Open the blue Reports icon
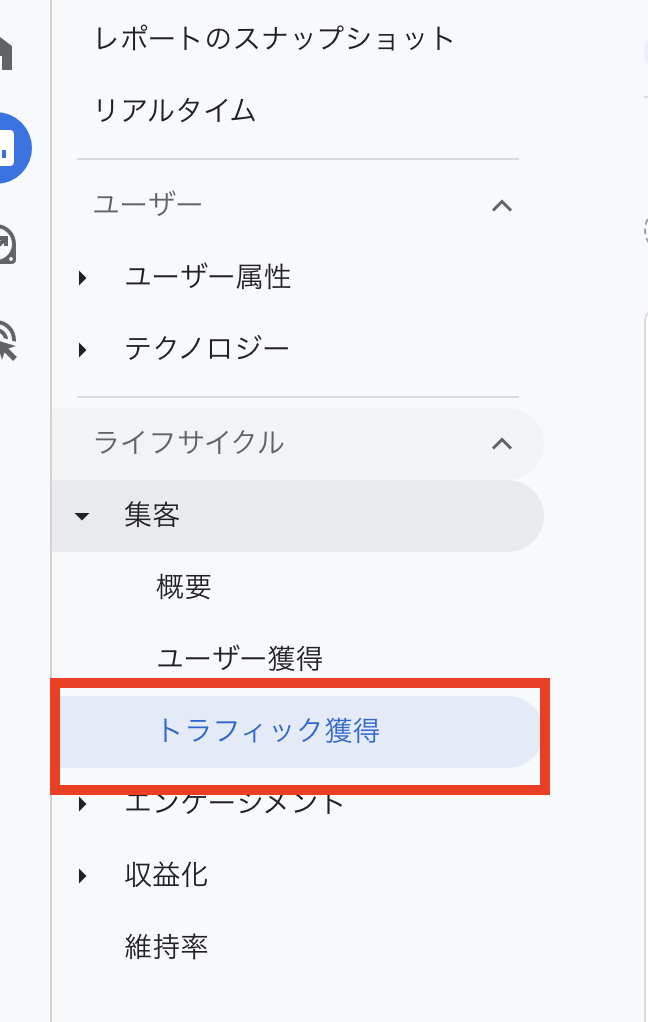 [x=13, y=148]
